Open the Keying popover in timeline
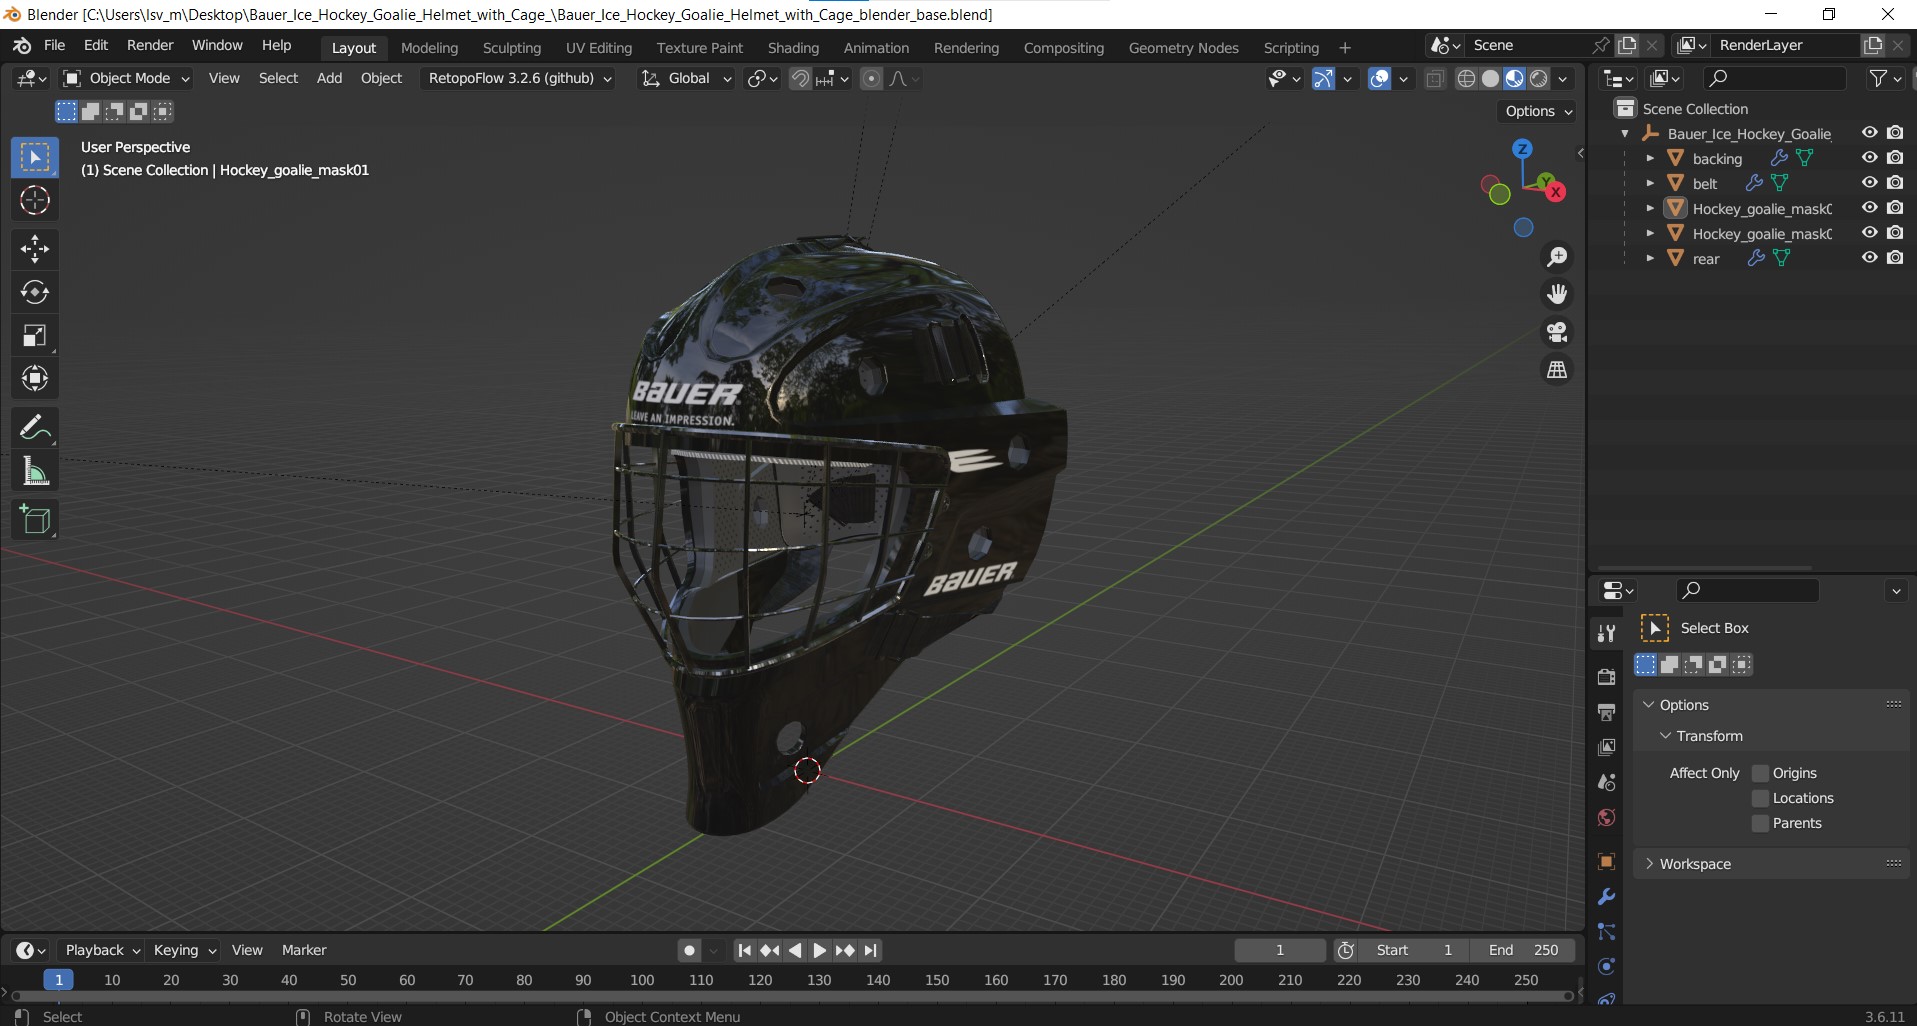The height and width of the screenshot is (1026, 1917). 184,951
